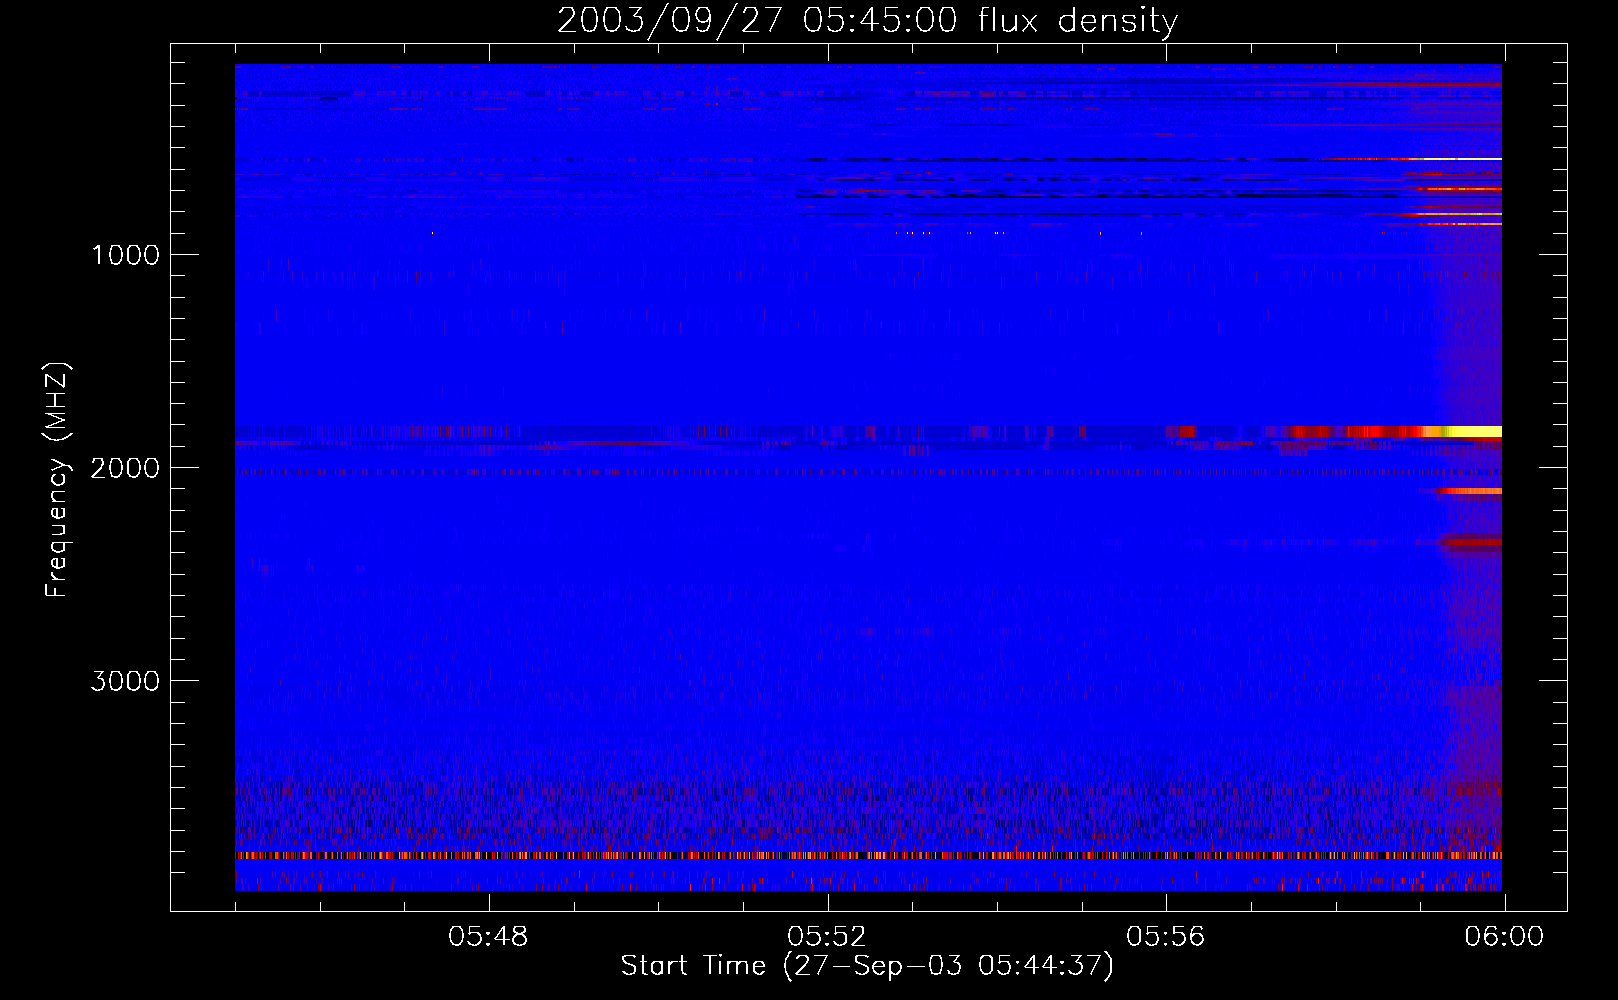
Task: Click the red emission band just above 2000 MHz tick at right edge
Action: point(1468,491)
